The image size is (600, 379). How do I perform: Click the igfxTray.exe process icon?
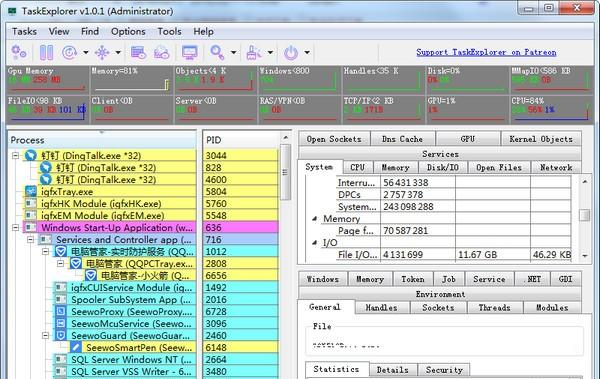[x=31, y=191]
